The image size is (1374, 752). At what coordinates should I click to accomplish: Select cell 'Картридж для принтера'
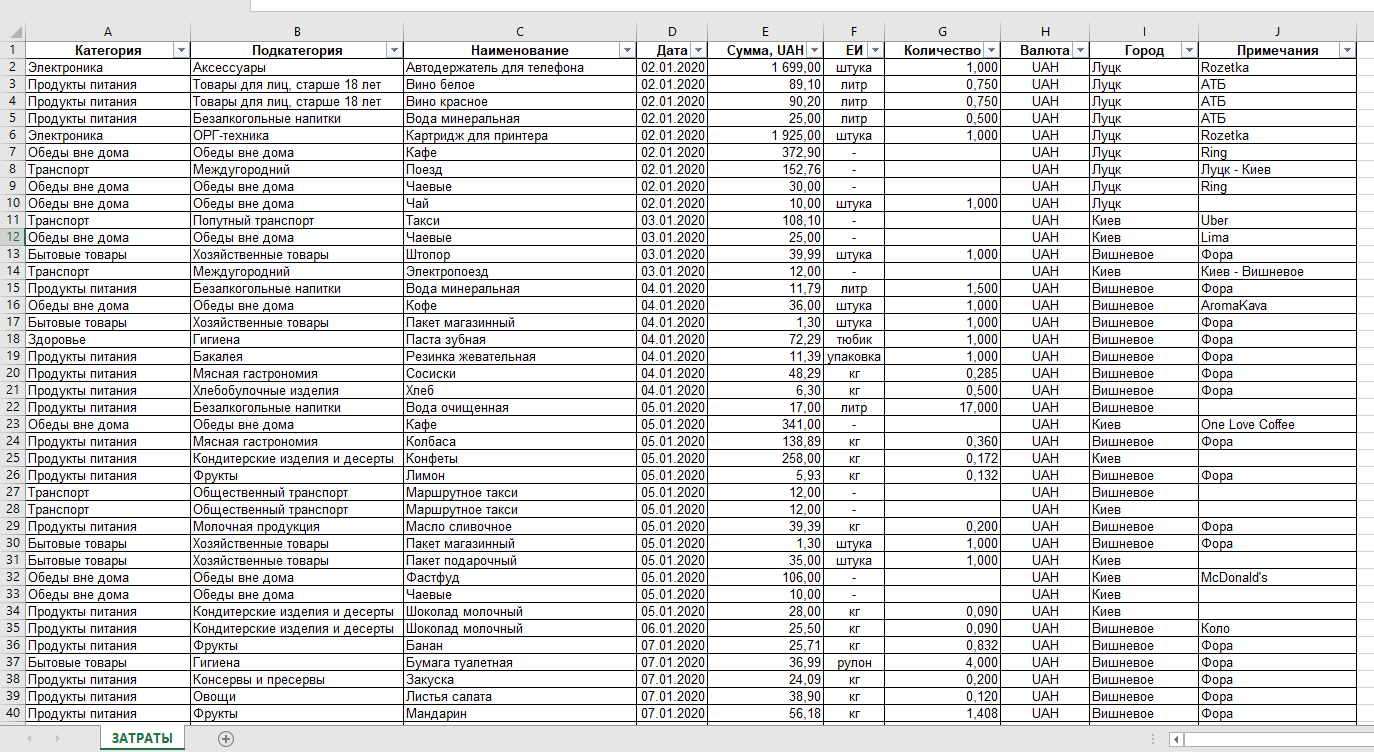(x=520, y=135)
